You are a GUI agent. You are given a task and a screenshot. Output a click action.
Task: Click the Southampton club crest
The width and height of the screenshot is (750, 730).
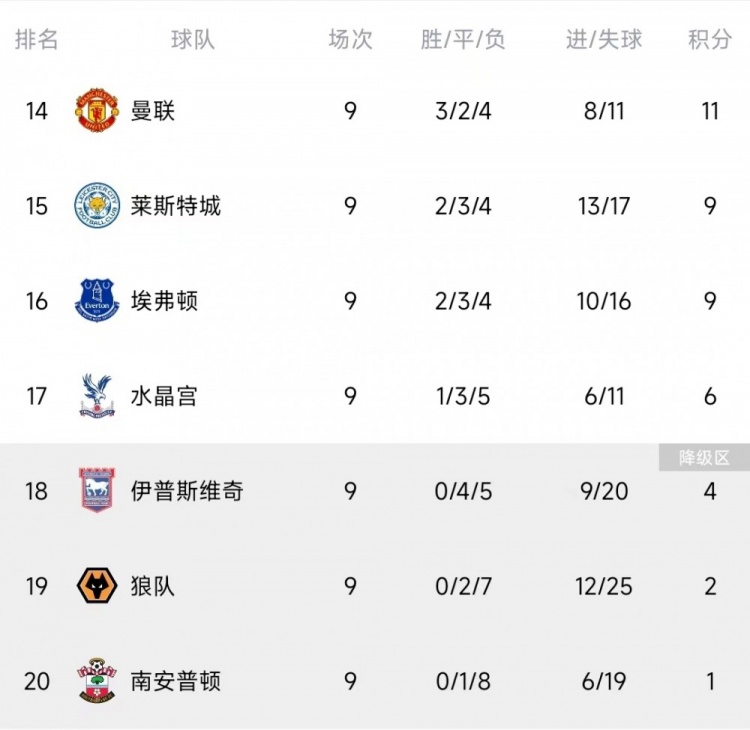point(97,680)
